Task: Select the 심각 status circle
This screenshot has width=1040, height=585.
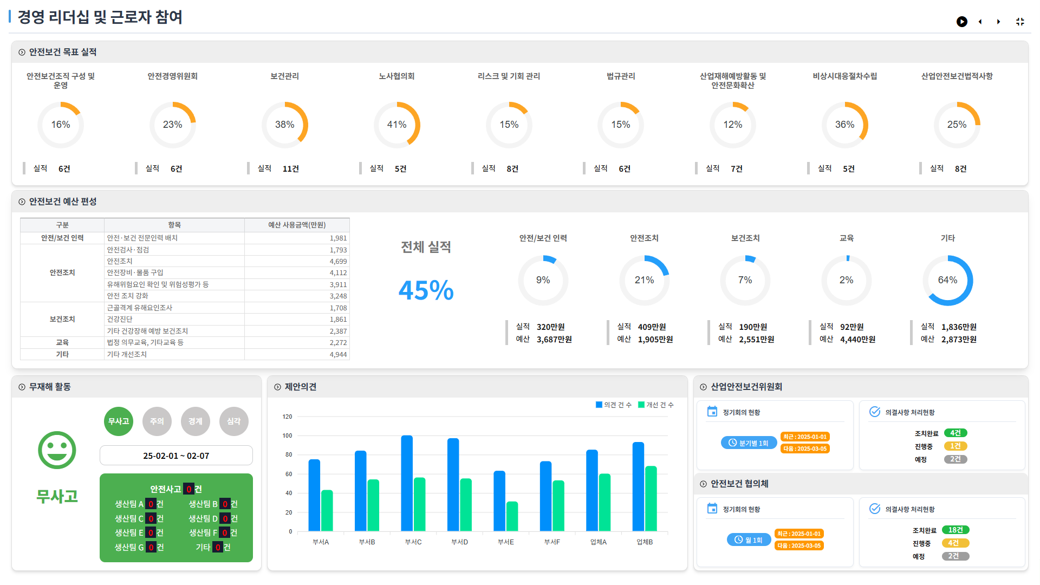Action: coord(234,422)
